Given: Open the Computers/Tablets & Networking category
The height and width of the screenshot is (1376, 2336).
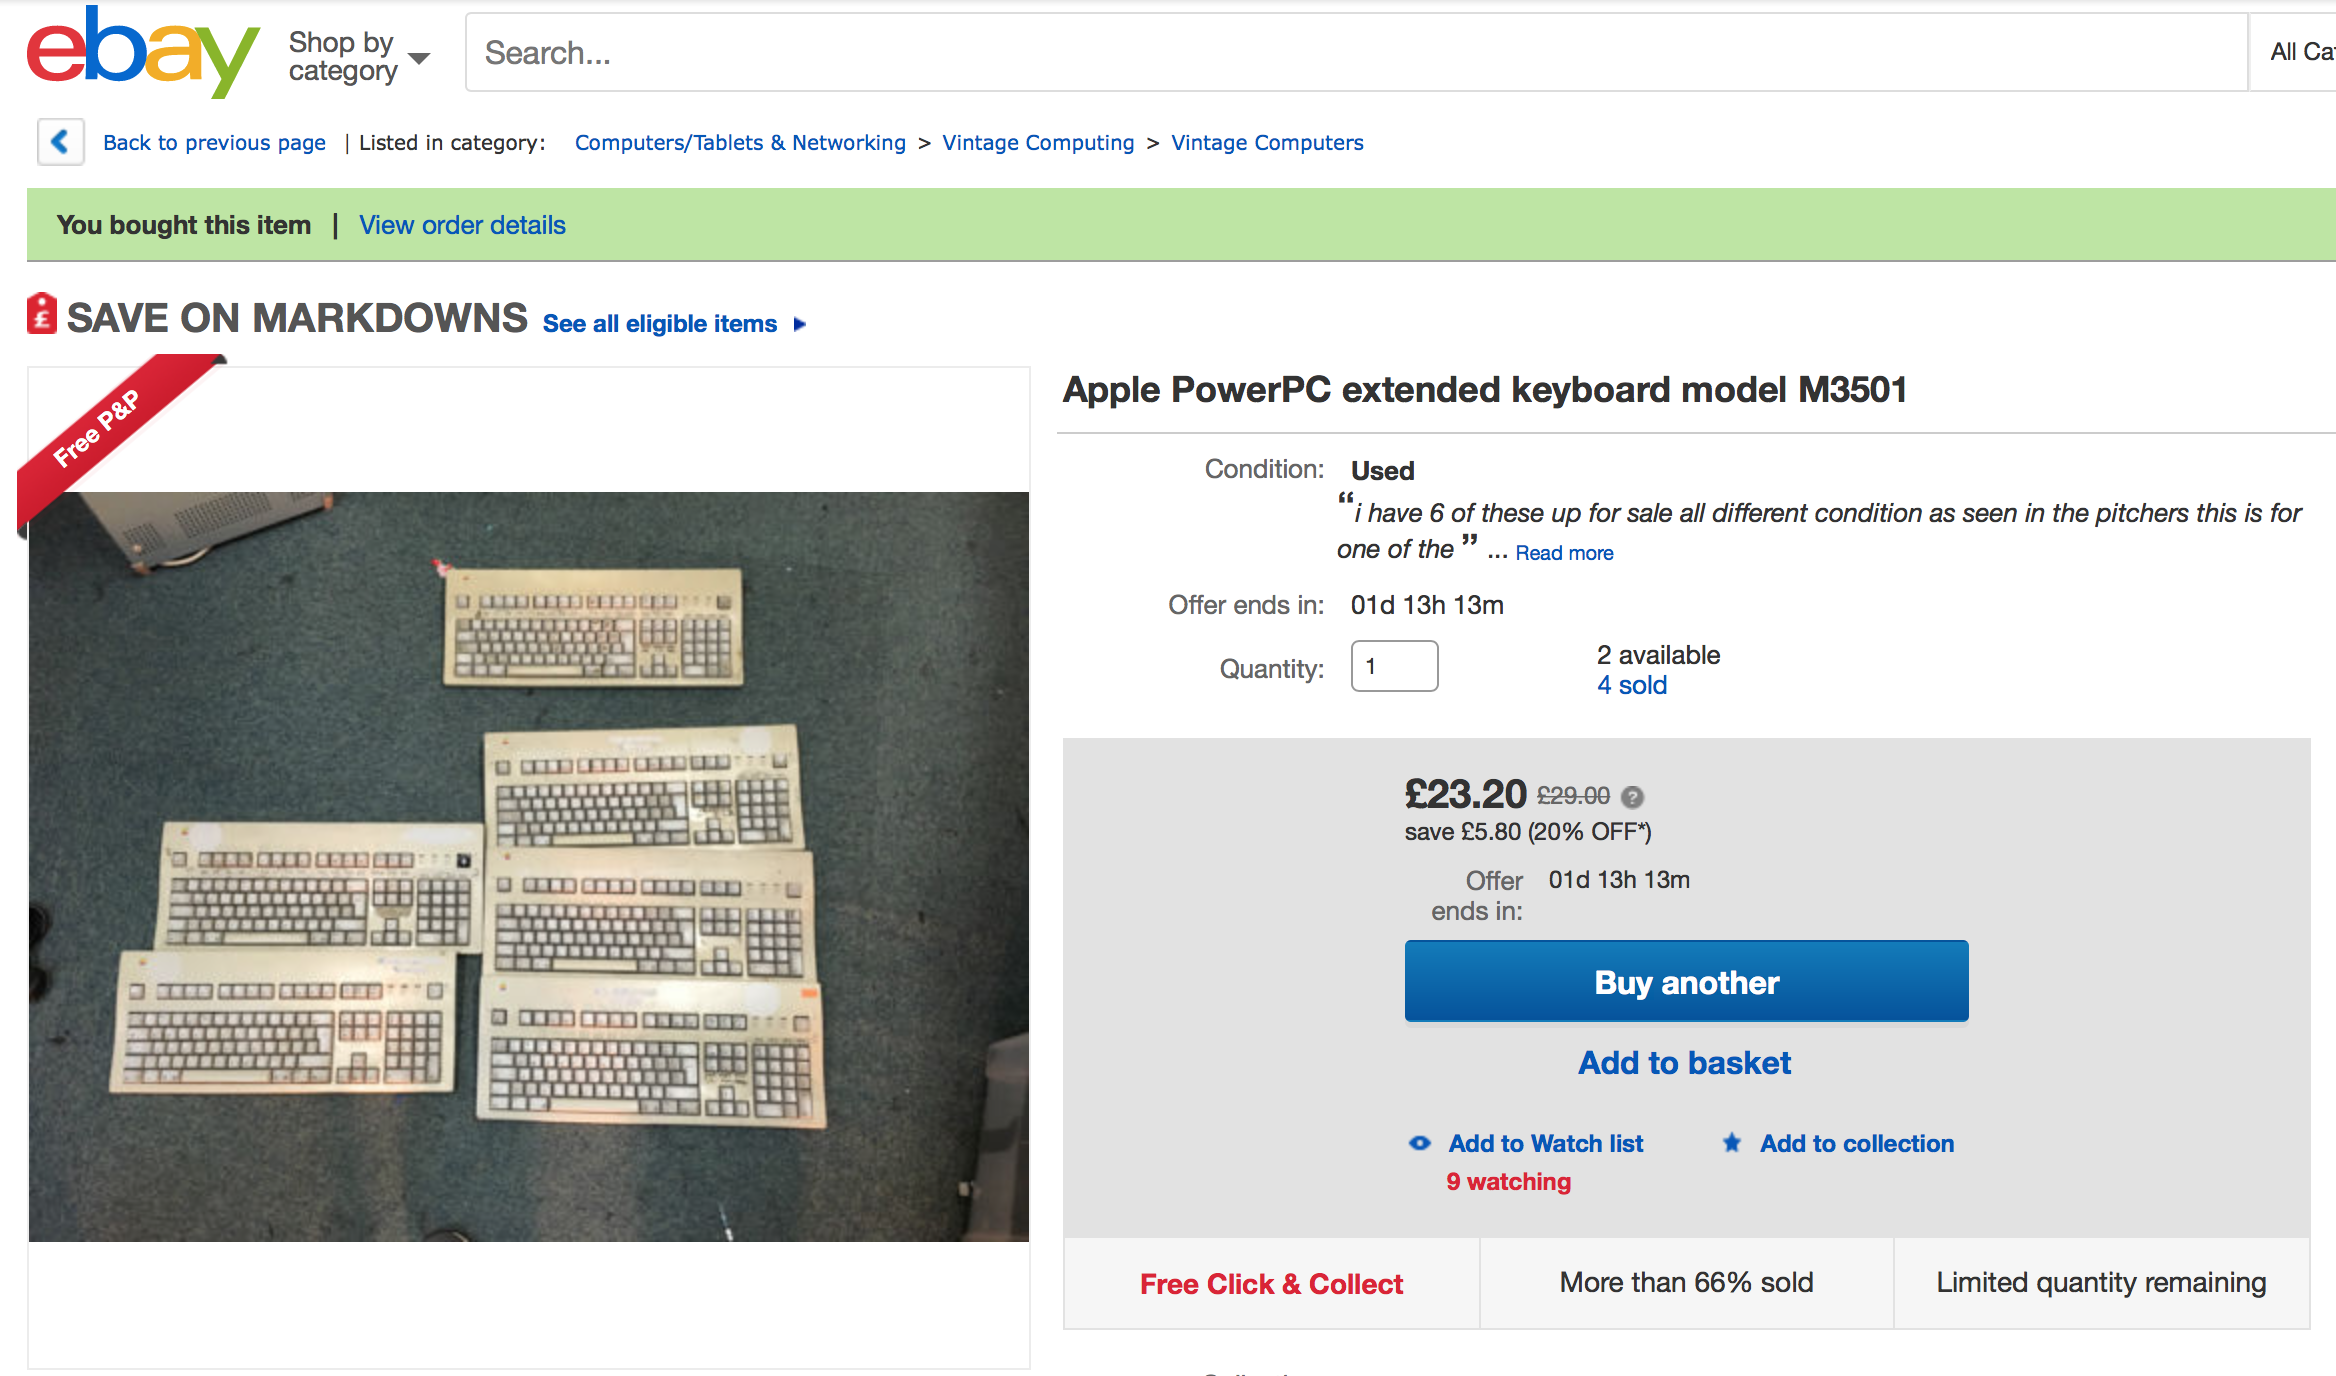Looking at the screenshot, I should click(740, 142).
